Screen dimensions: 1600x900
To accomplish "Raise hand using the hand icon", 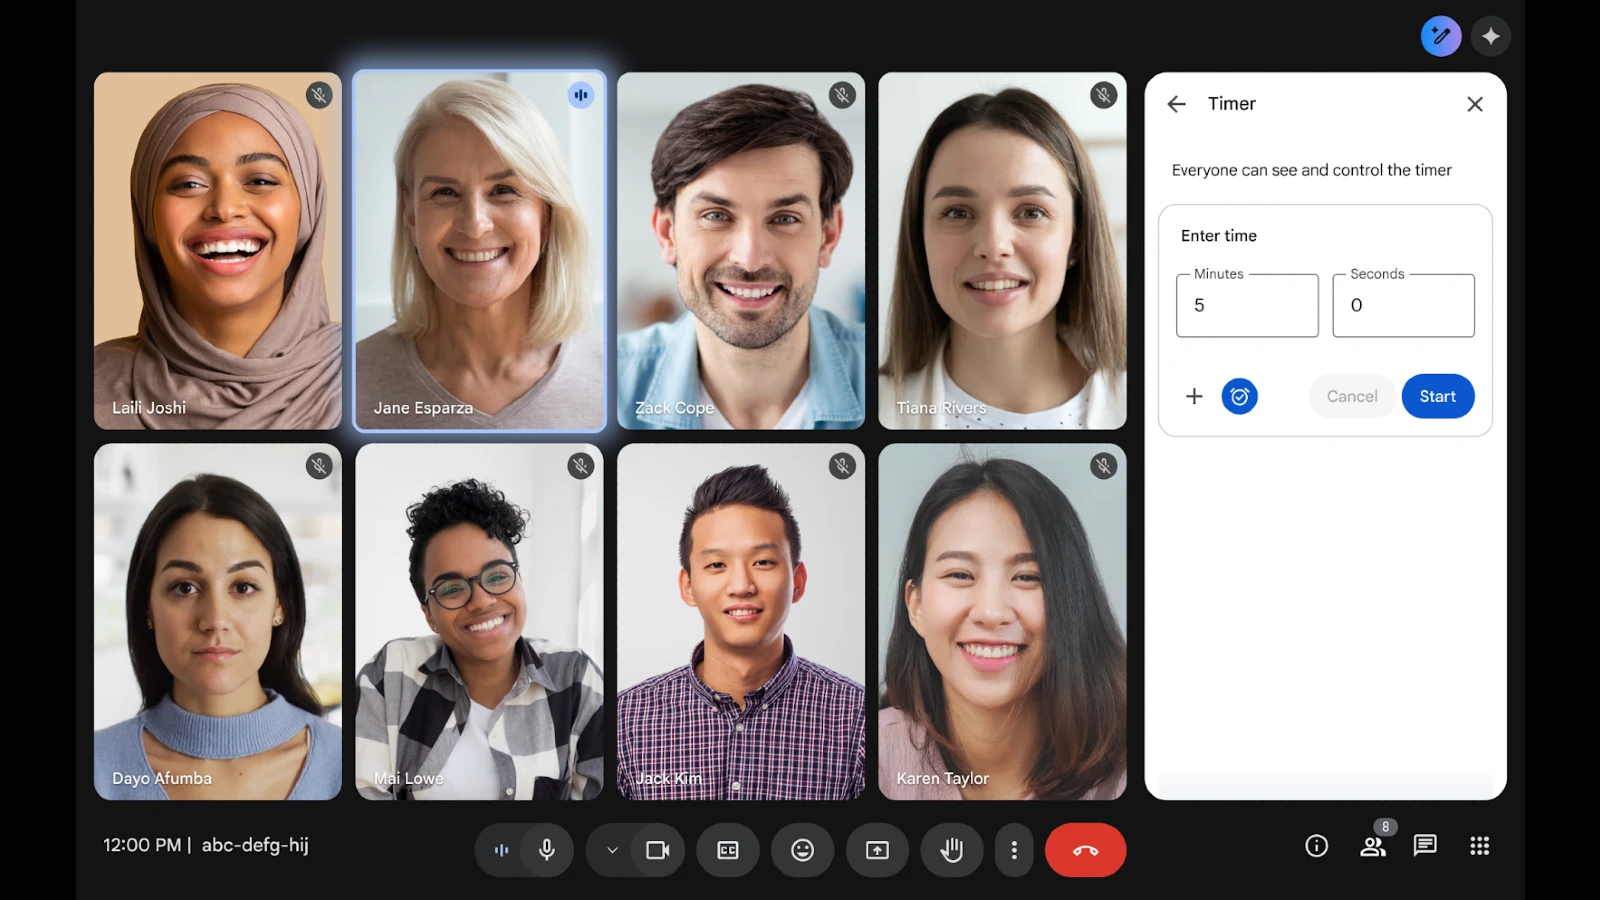I will click(951, 850).
